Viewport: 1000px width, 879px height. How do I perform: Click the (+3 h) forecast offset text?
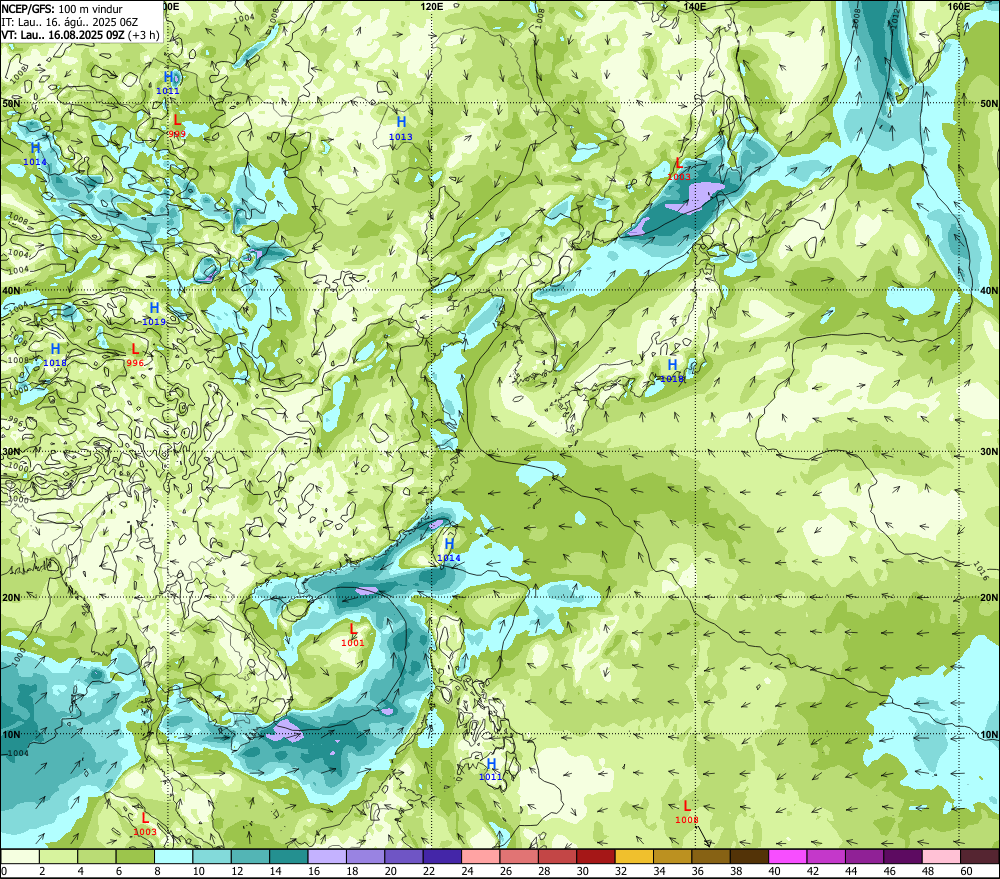pyautogui.click(x=143, y=34)
